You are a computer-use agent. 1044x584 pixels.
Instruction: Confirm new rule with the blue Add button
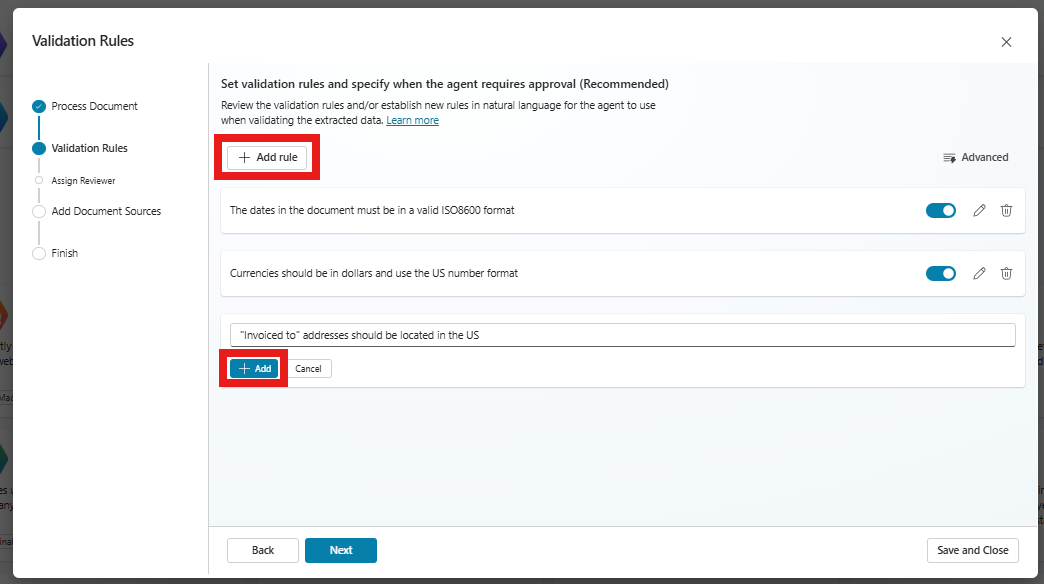(254, 368)
